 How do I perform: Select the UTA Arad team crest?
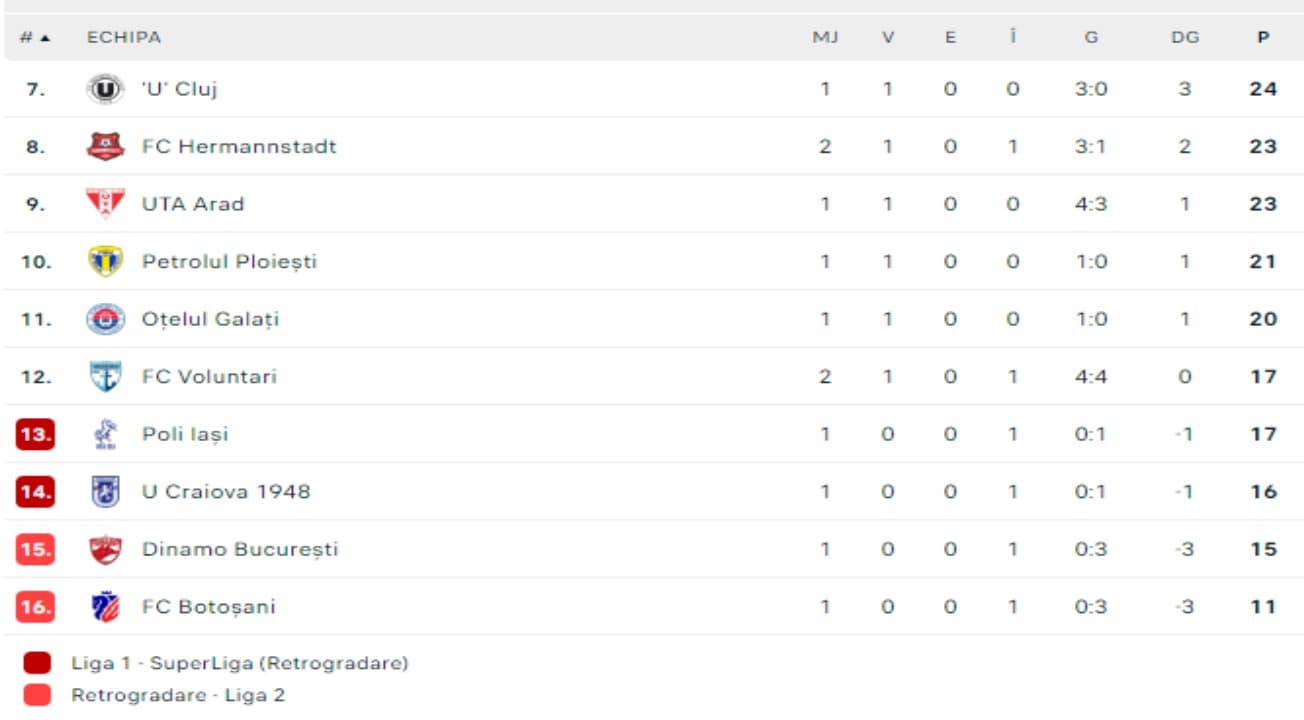click(105, 204)
